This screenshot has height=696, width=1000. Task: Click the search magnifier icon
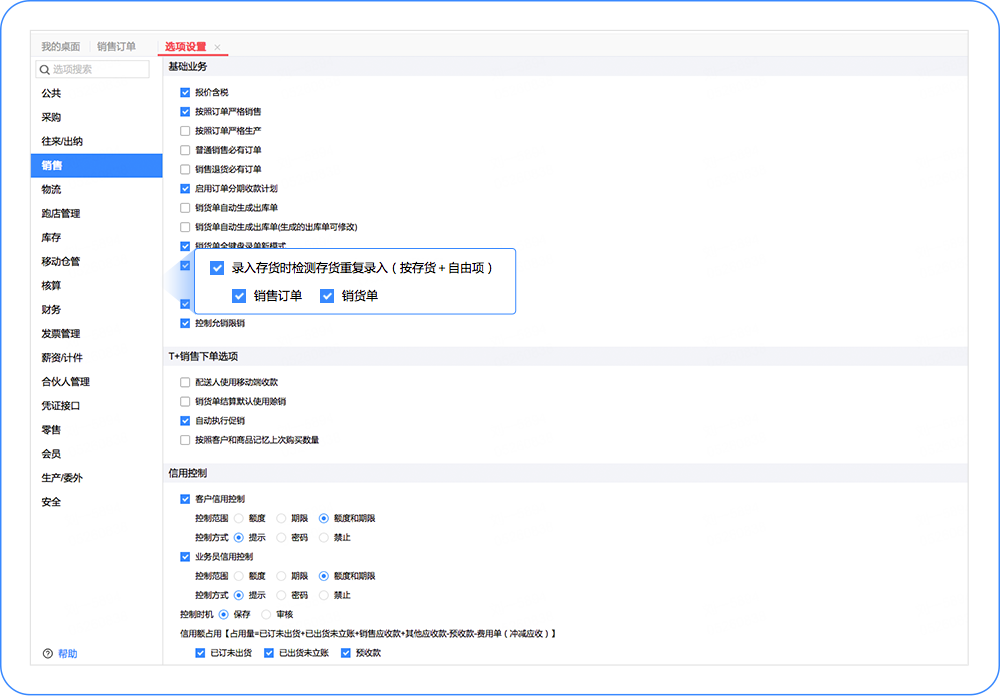click(x=45, y=70)
